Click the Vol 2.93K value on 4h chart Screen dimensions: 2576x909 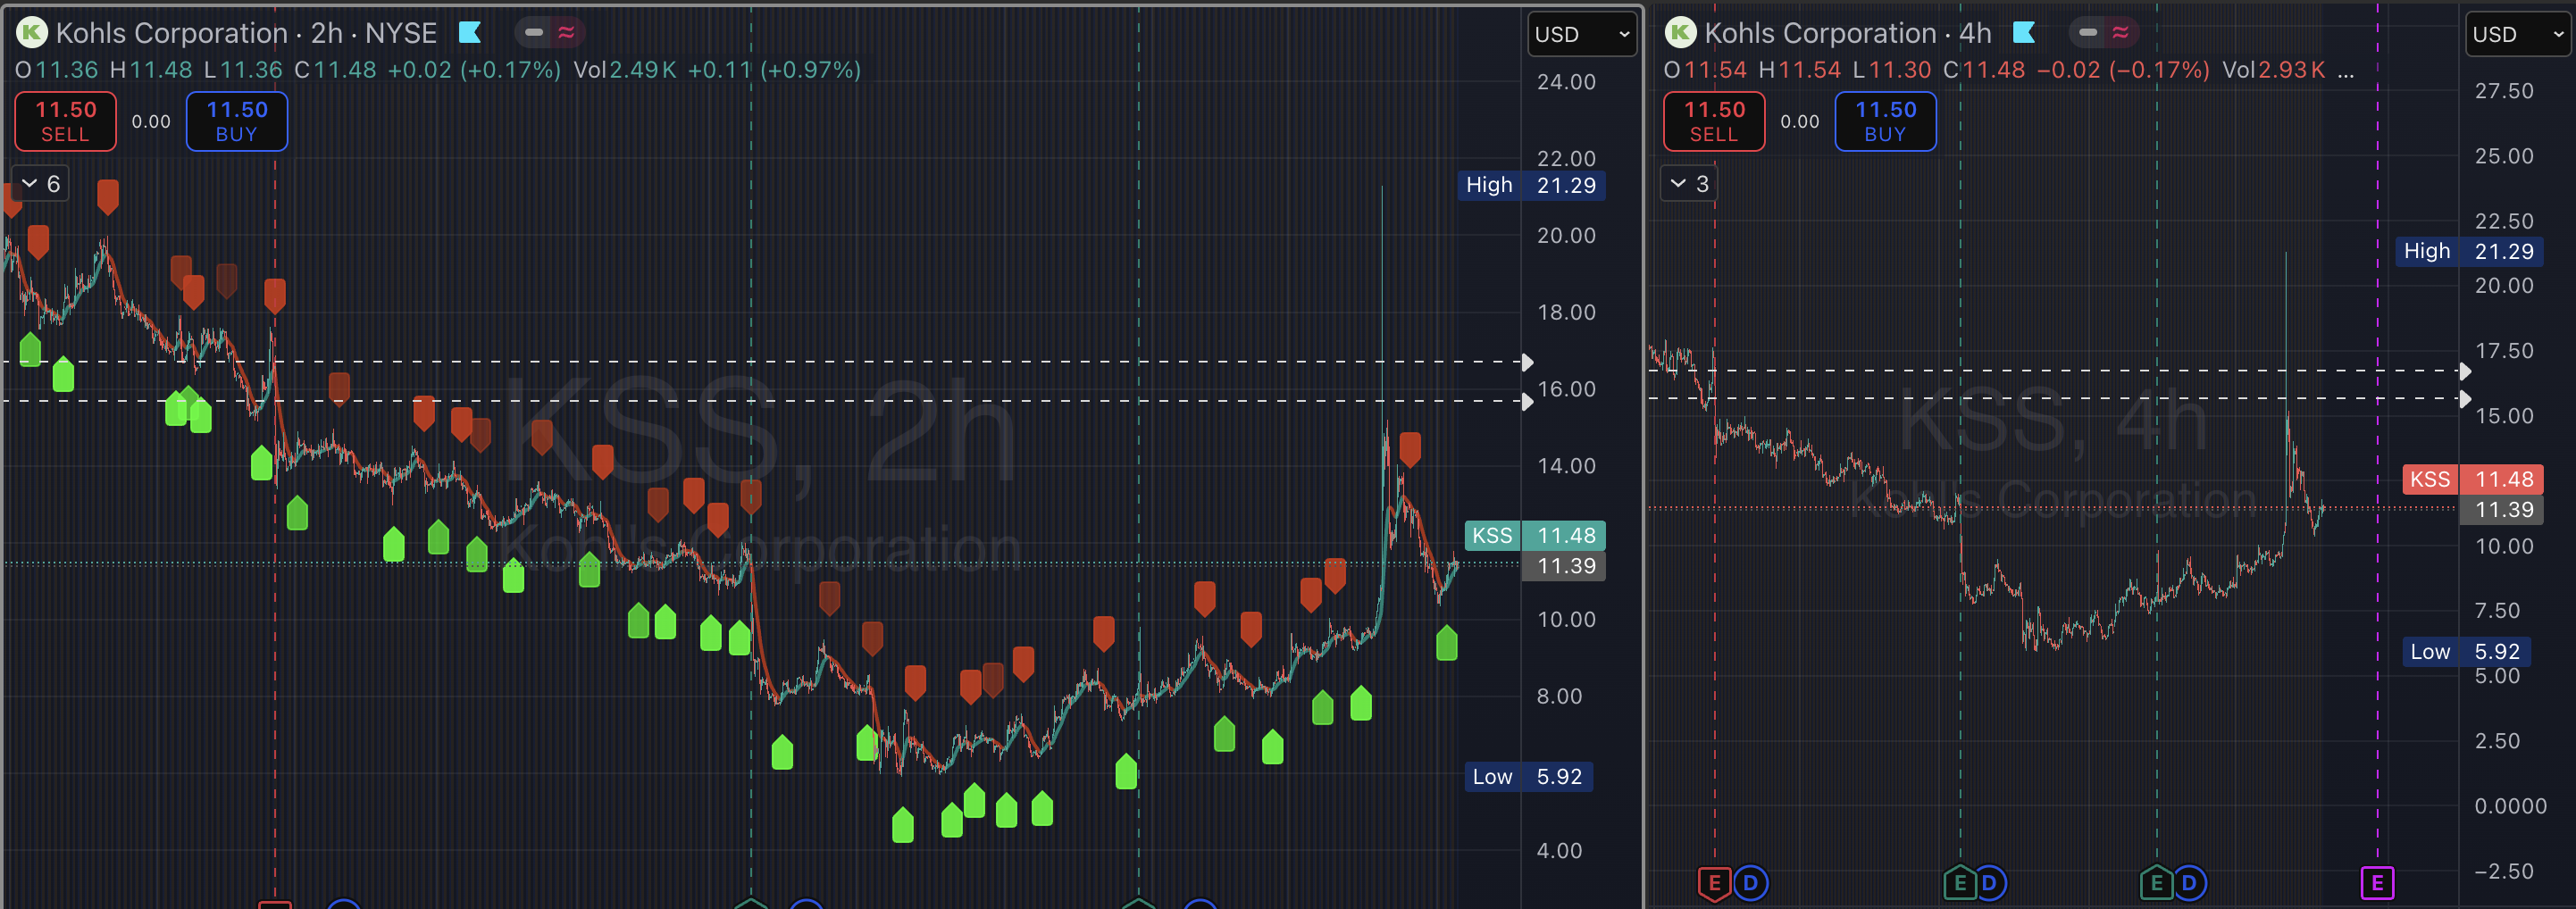point(2274,70)
